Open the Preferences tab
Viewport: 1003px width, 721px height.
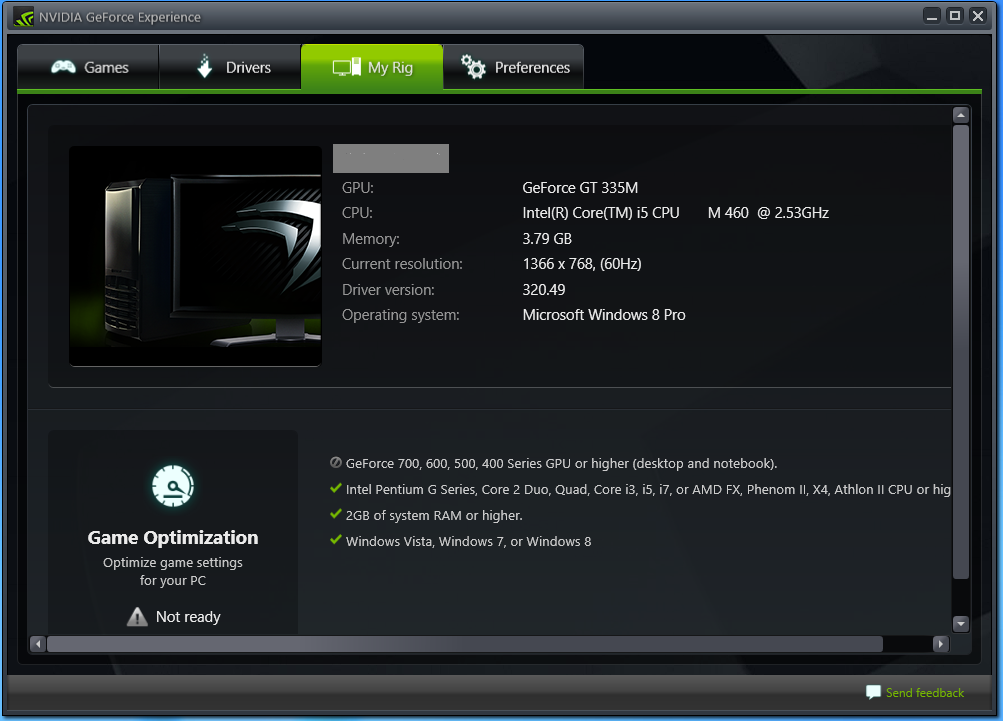pyautogui.click(x=514, y=67)
